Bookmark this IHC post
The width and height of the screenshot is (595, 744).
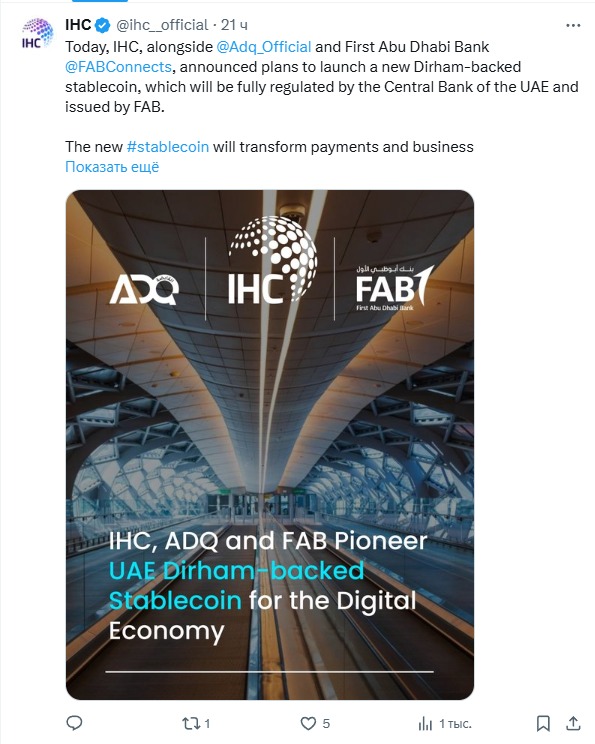pyautogui.click(x=543, y=723)
